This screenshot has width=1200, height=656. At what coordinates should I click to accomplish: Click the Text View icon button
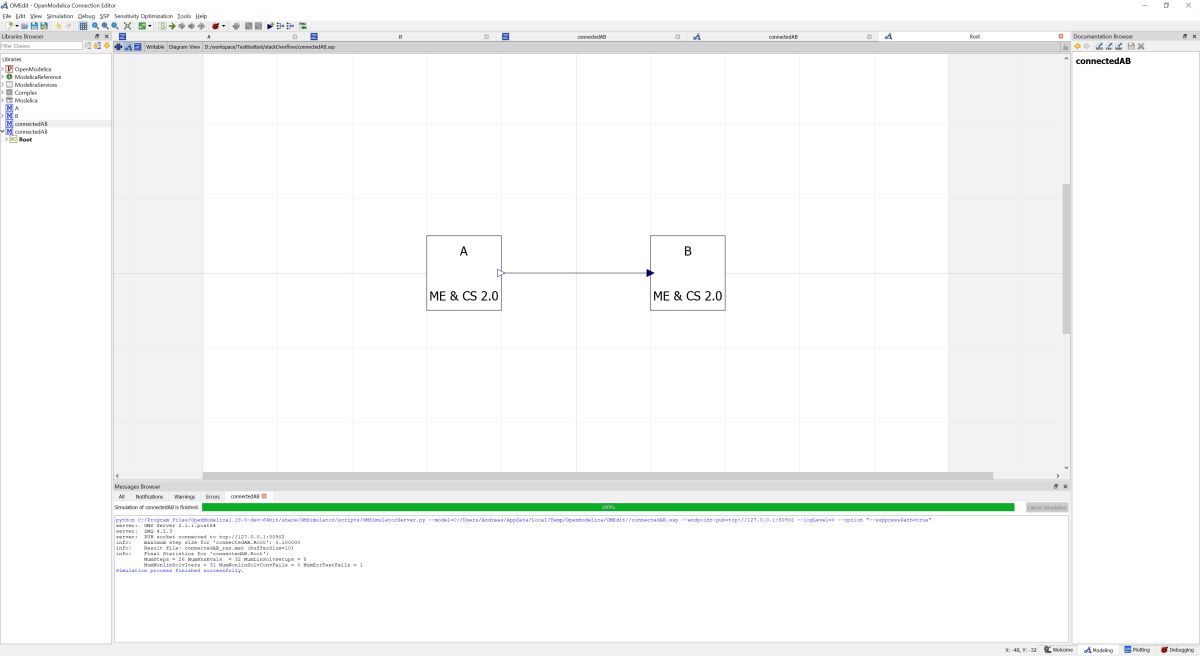[x=137, y=46]
